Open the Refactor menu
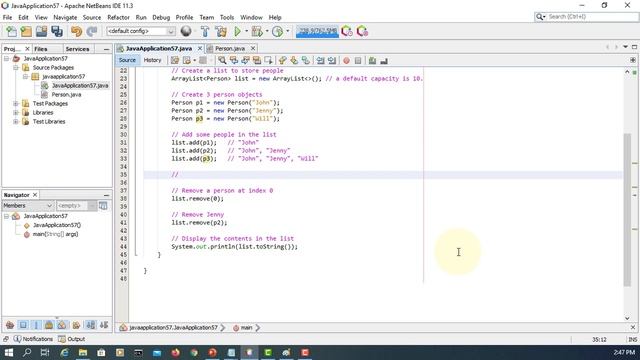Image resolution: width=640 pixels, height=360 pixels. [118, 18]
